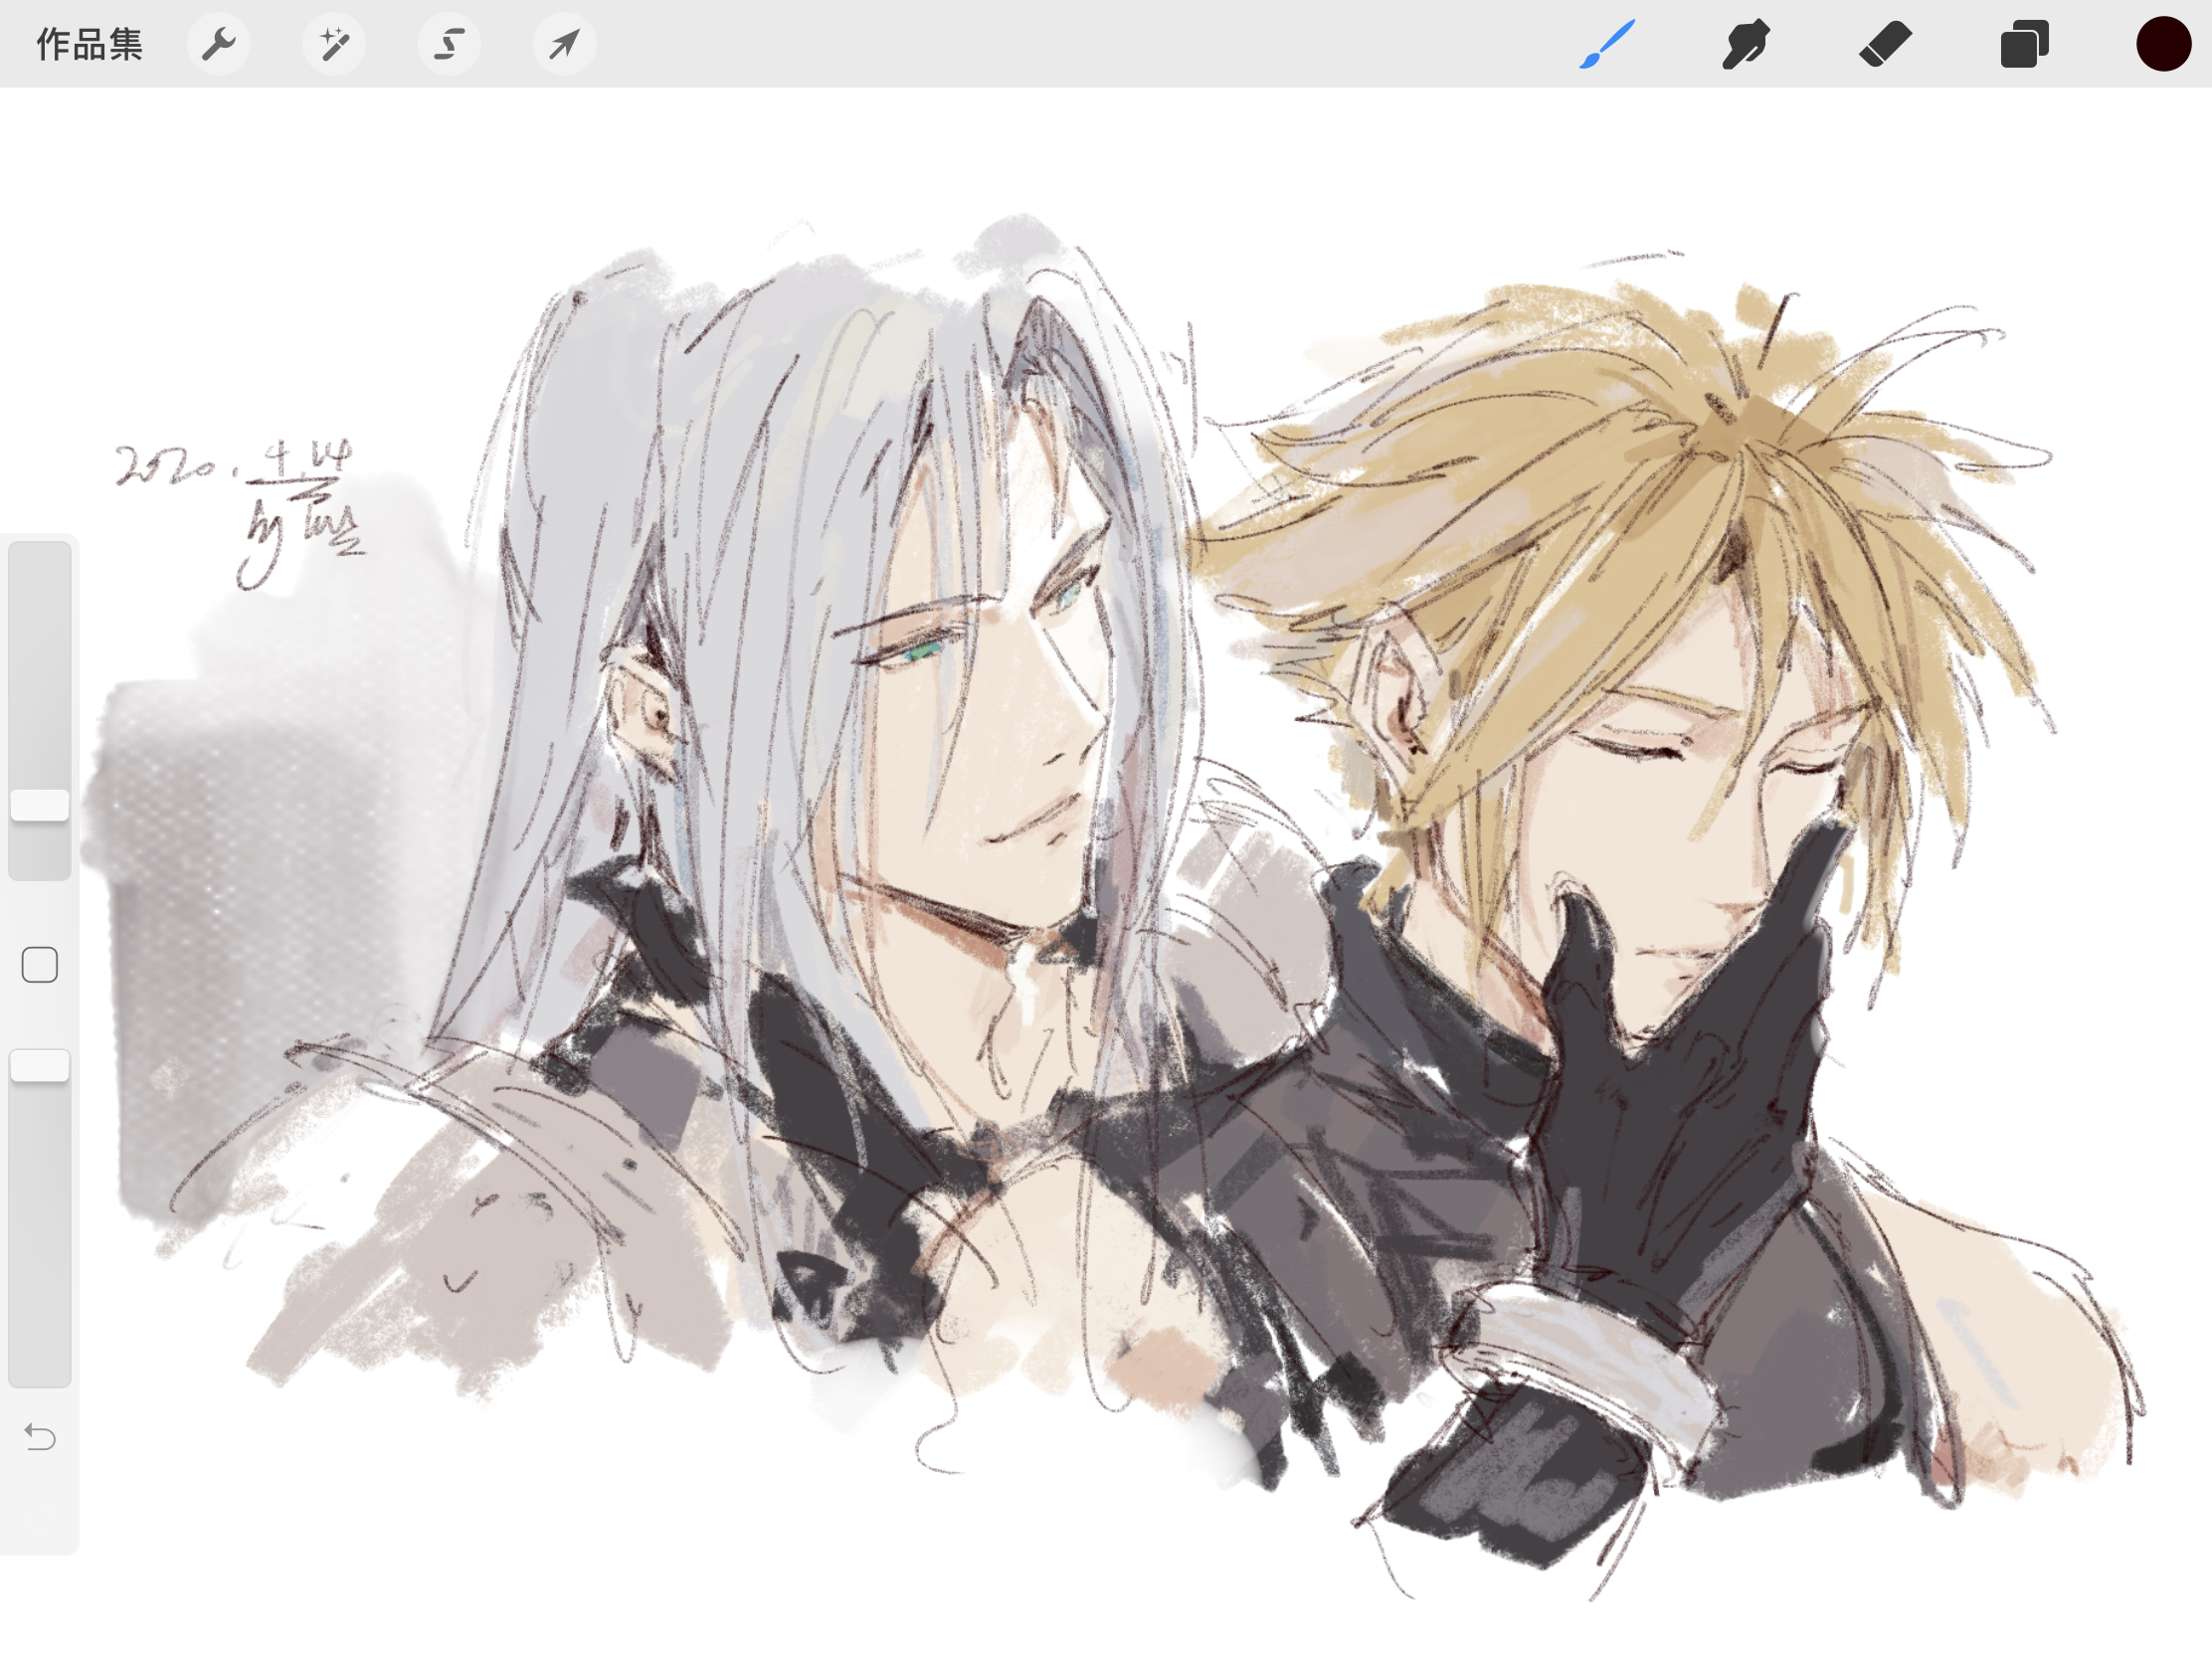Open the Actions wrench menu

point(218,44)
